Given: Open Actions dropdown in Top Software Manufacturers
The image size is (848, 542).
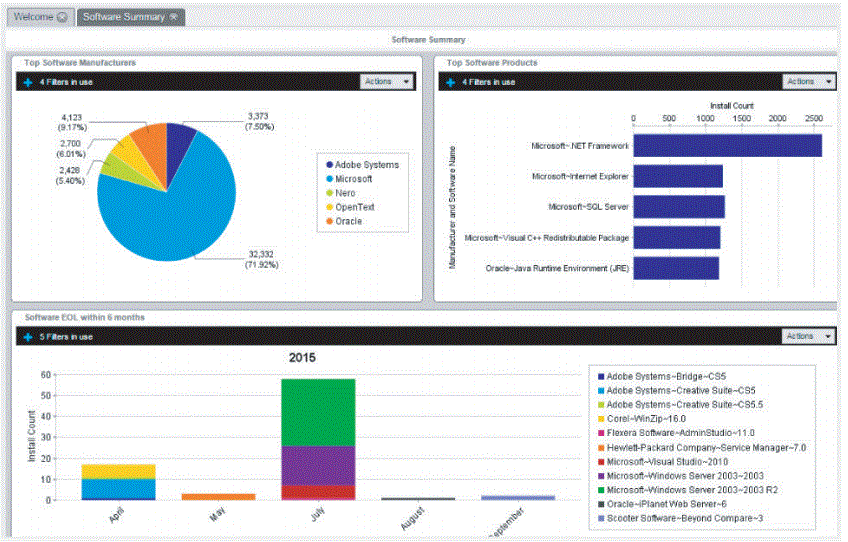Looking at the screenshot, I should click(387, 82).
